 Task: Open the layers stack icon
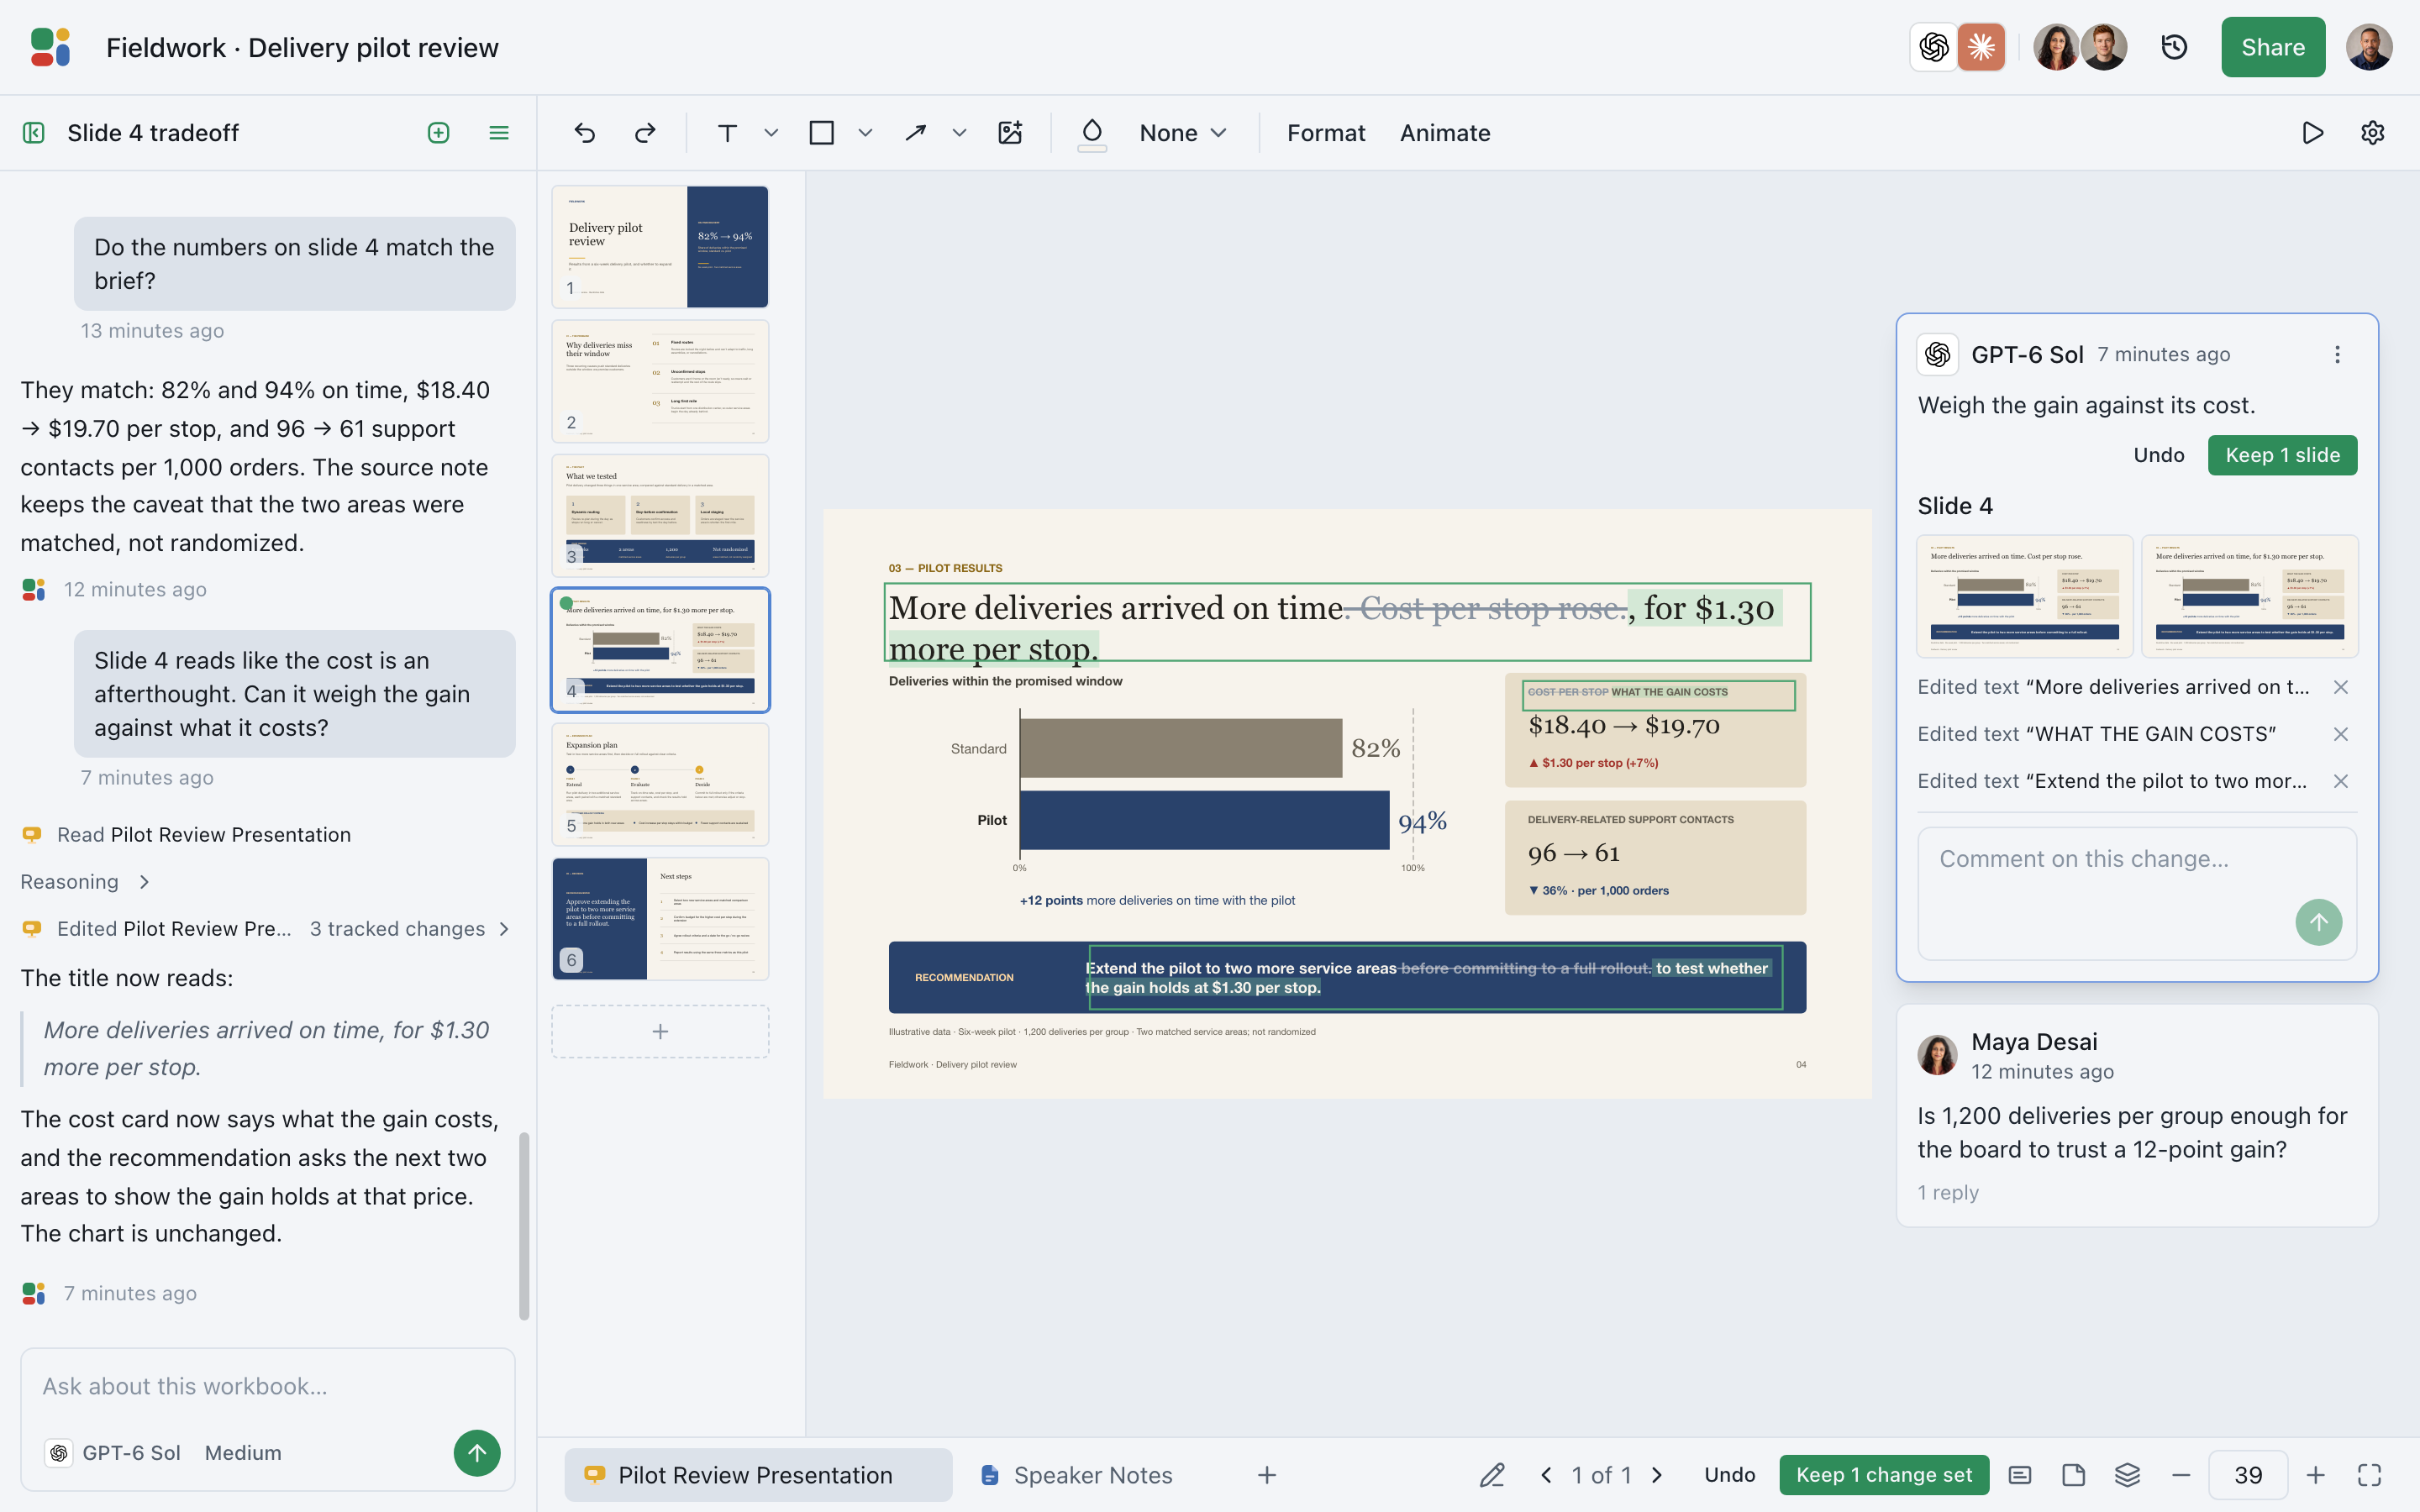(x=2127, y=1475)
